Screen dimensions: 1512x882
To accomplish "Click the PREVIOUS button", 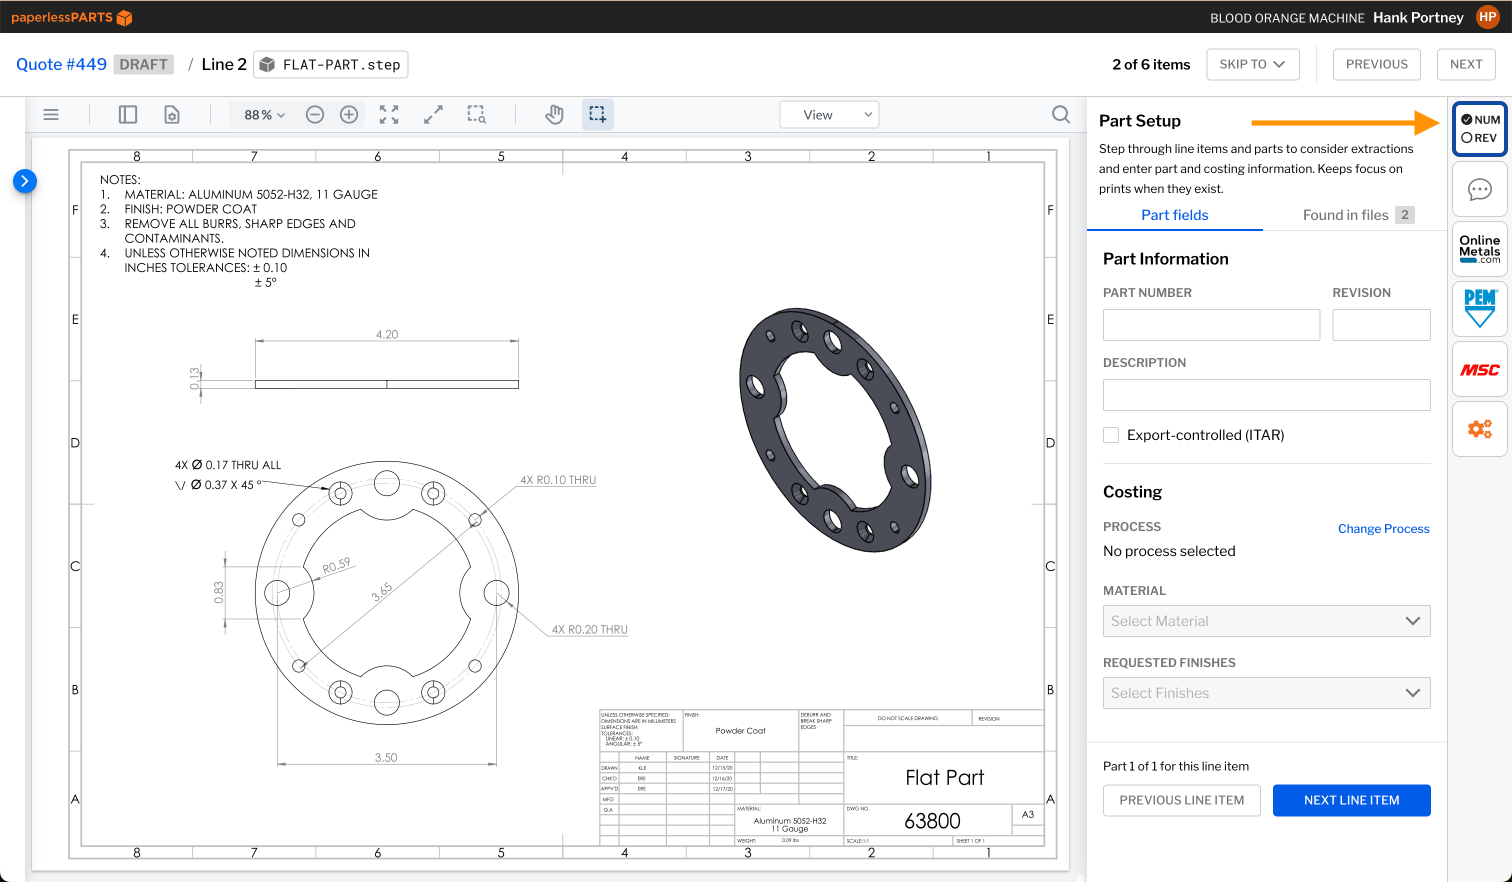I will [1377, 64].
